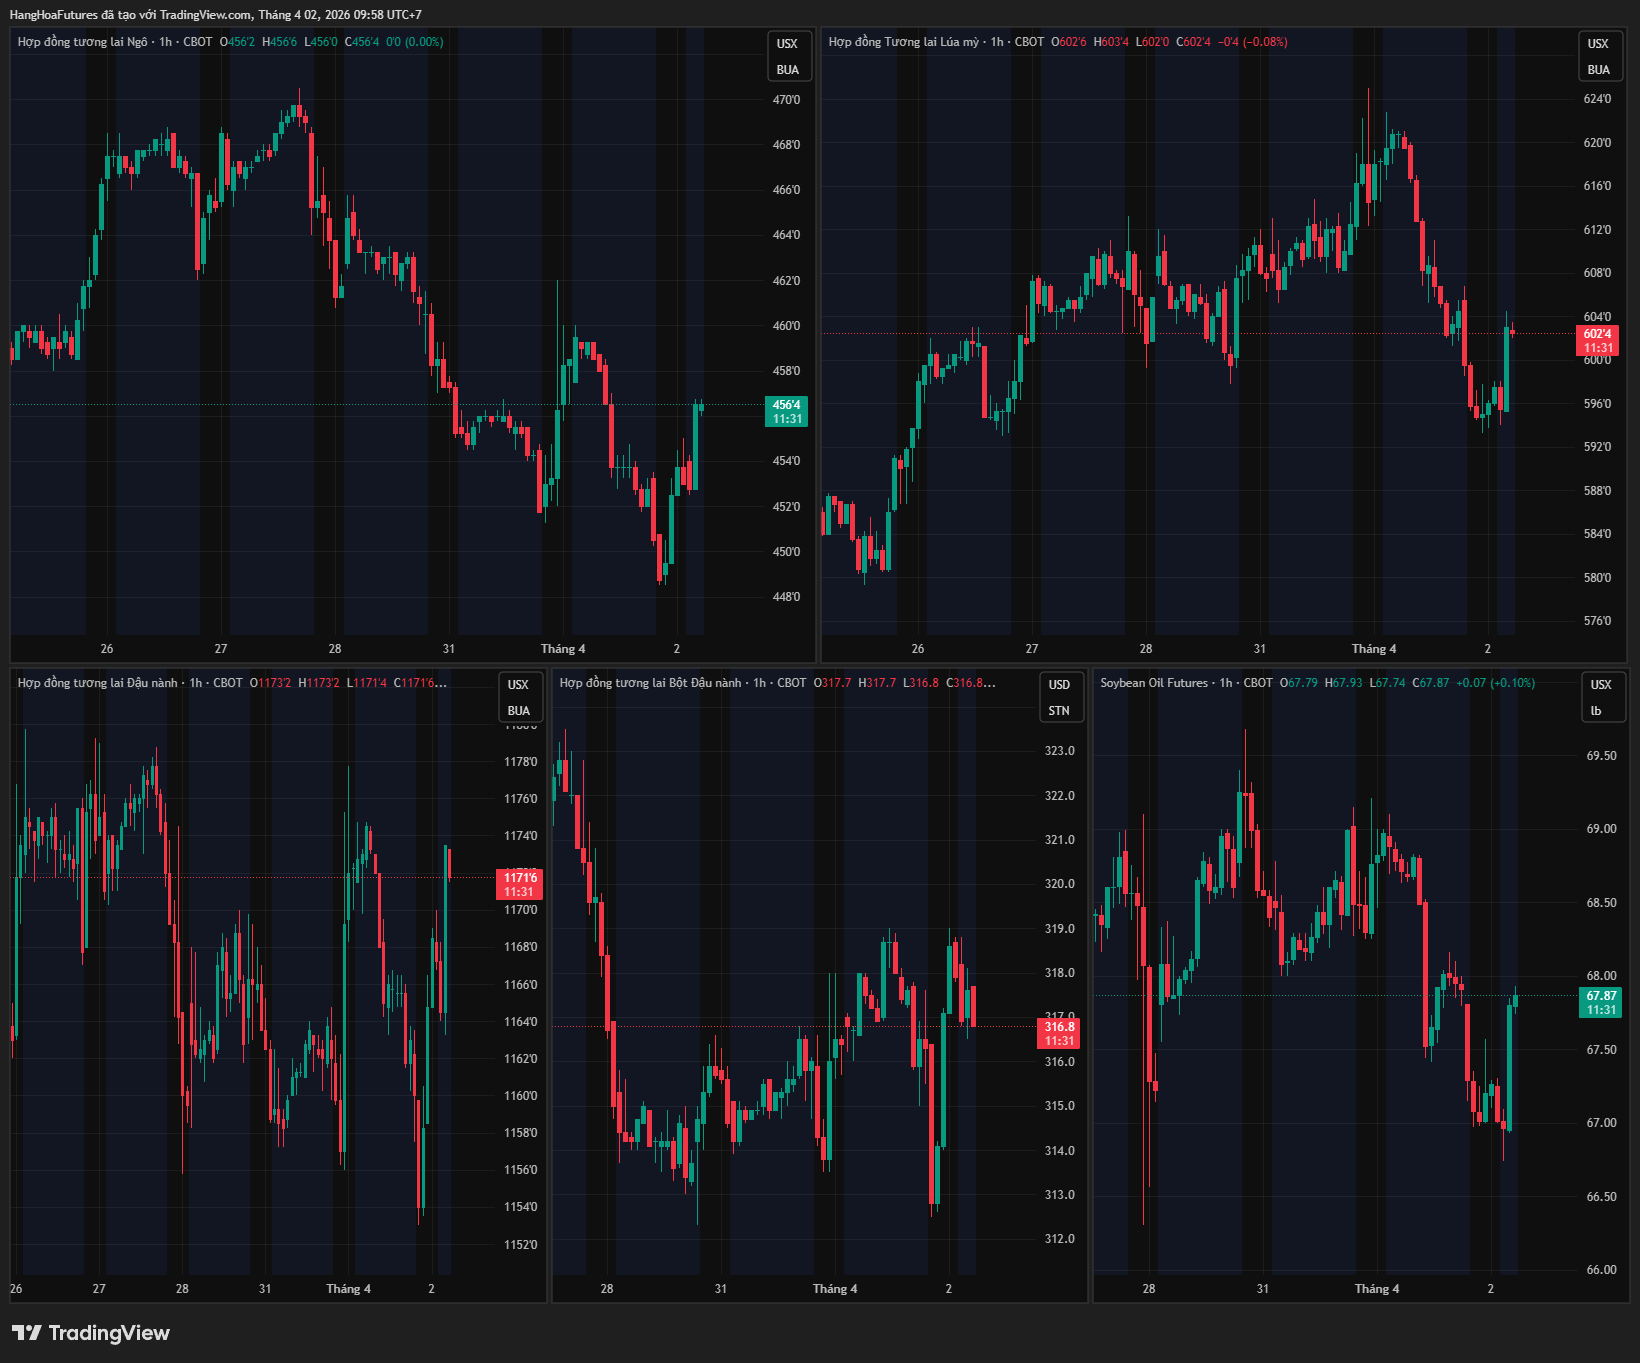Click the soybean low value 'L1171'4'
Screen dimensions: 1640x1363
(366, 683)
